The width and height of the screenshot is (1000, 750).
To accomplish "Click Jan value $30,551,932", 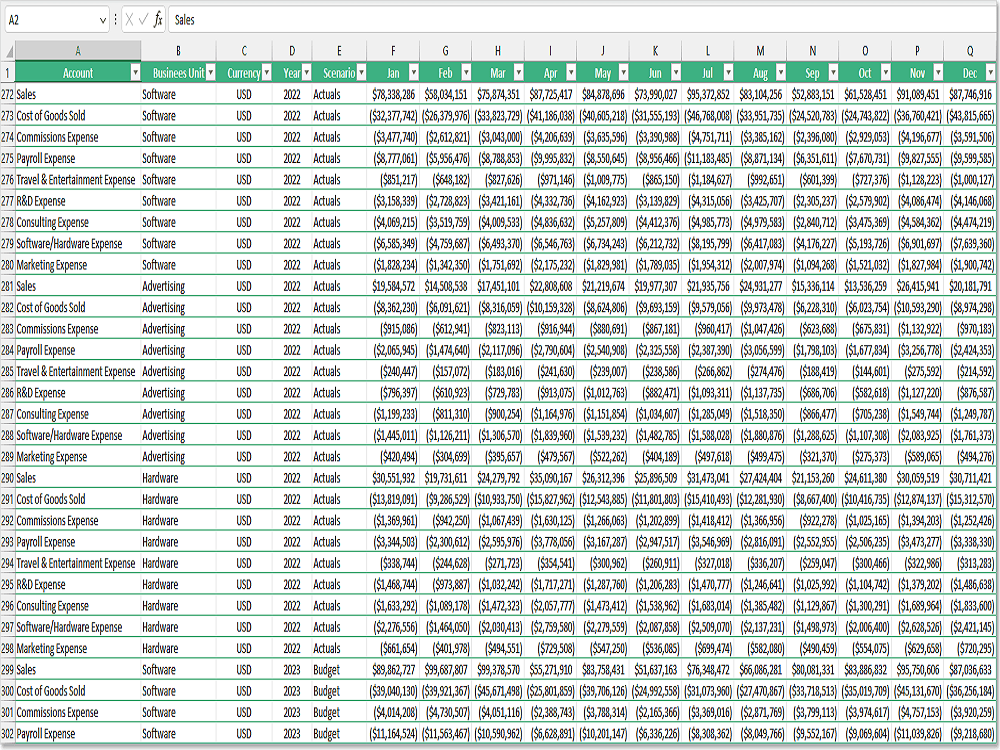I will [393, 478].
